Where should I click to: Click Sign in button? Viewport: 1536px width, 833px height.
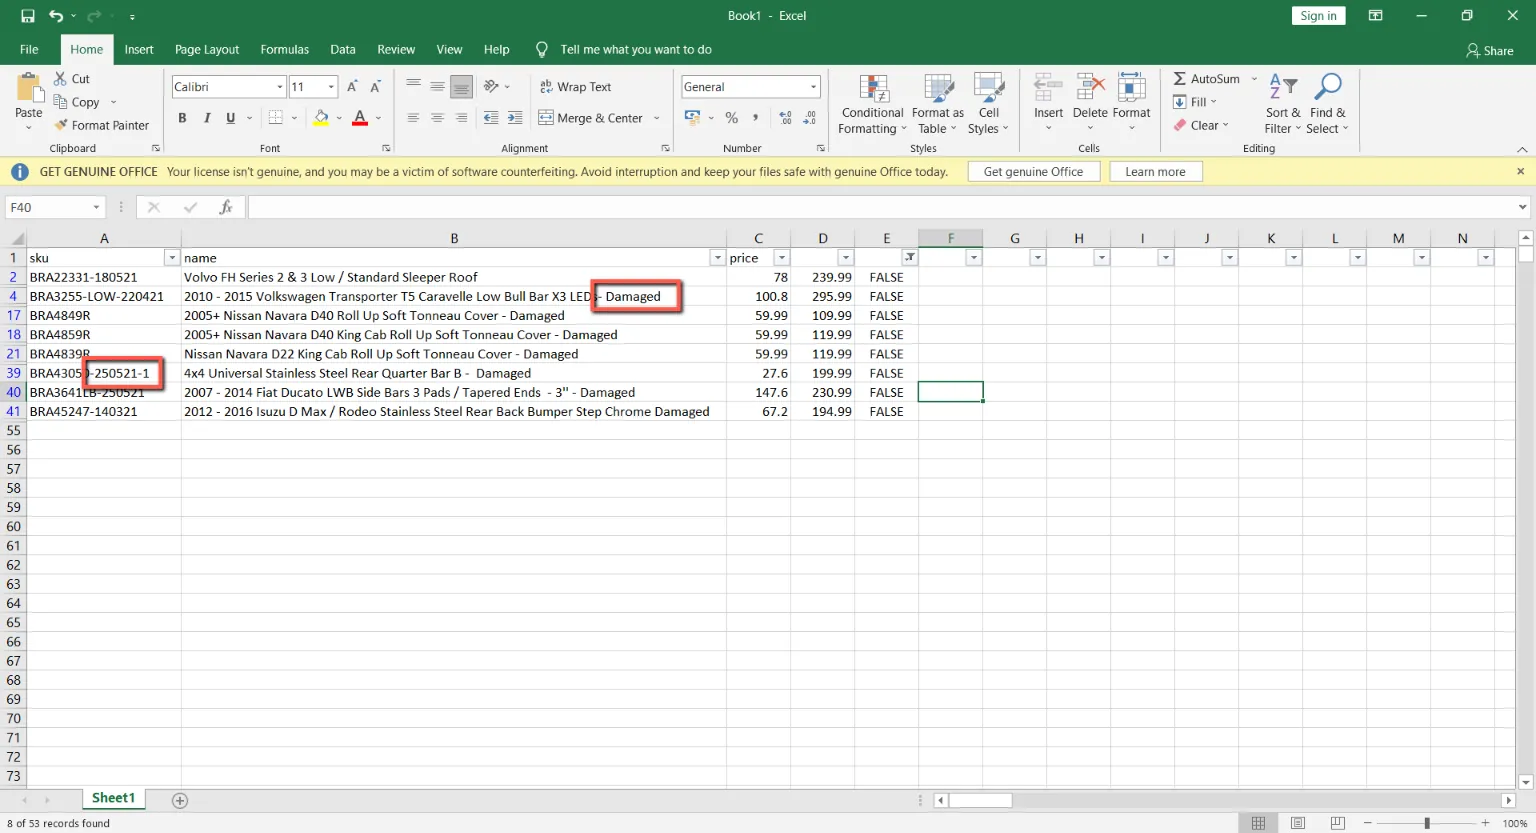pyautogui.click(x=1318, y=16)
